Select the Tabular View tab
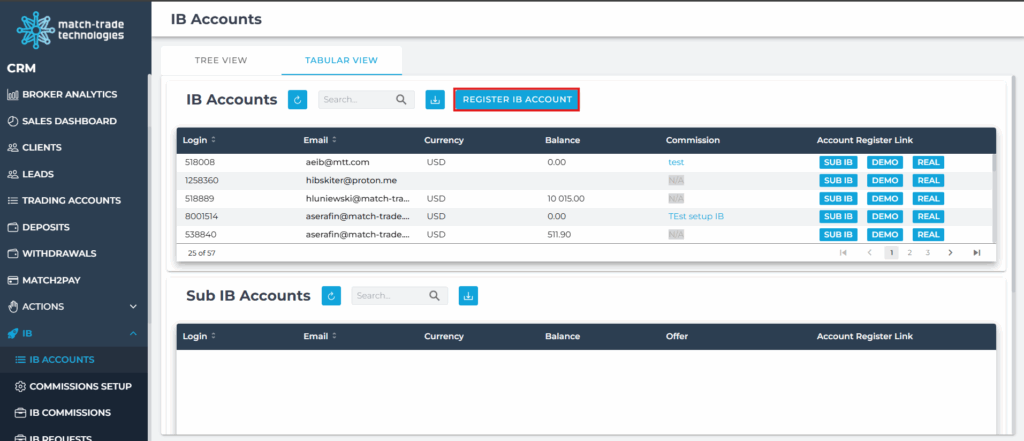1024x441 pixels. pyautogui.click(x=341, y=60)
